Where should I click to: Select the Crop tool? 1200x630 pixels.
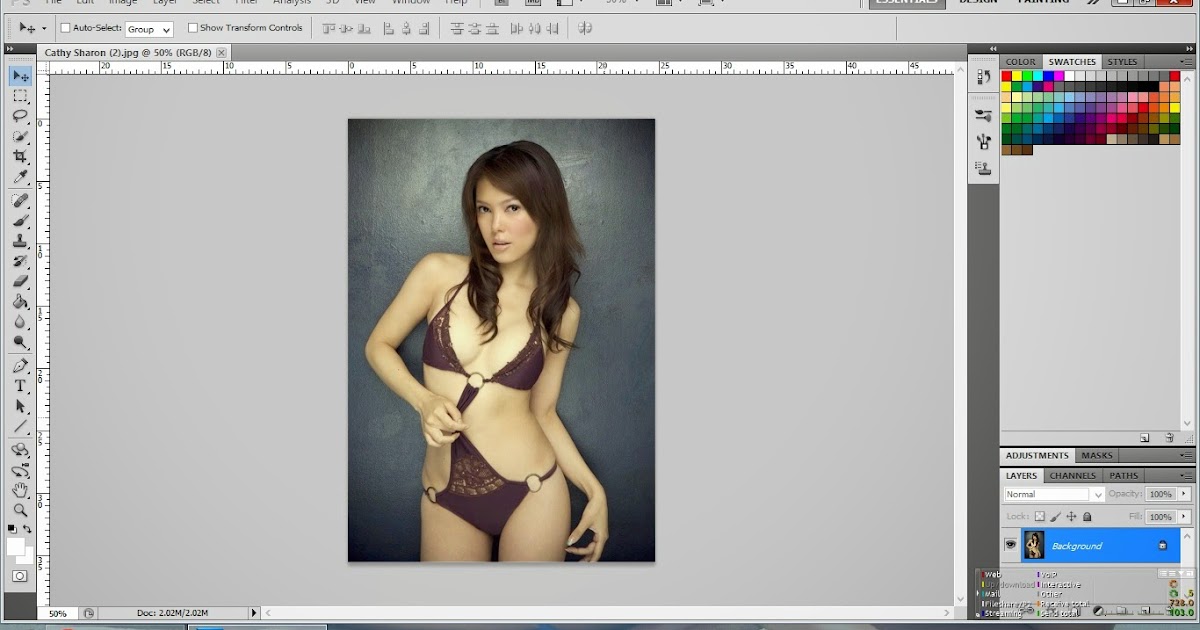[x=20, y=157]
